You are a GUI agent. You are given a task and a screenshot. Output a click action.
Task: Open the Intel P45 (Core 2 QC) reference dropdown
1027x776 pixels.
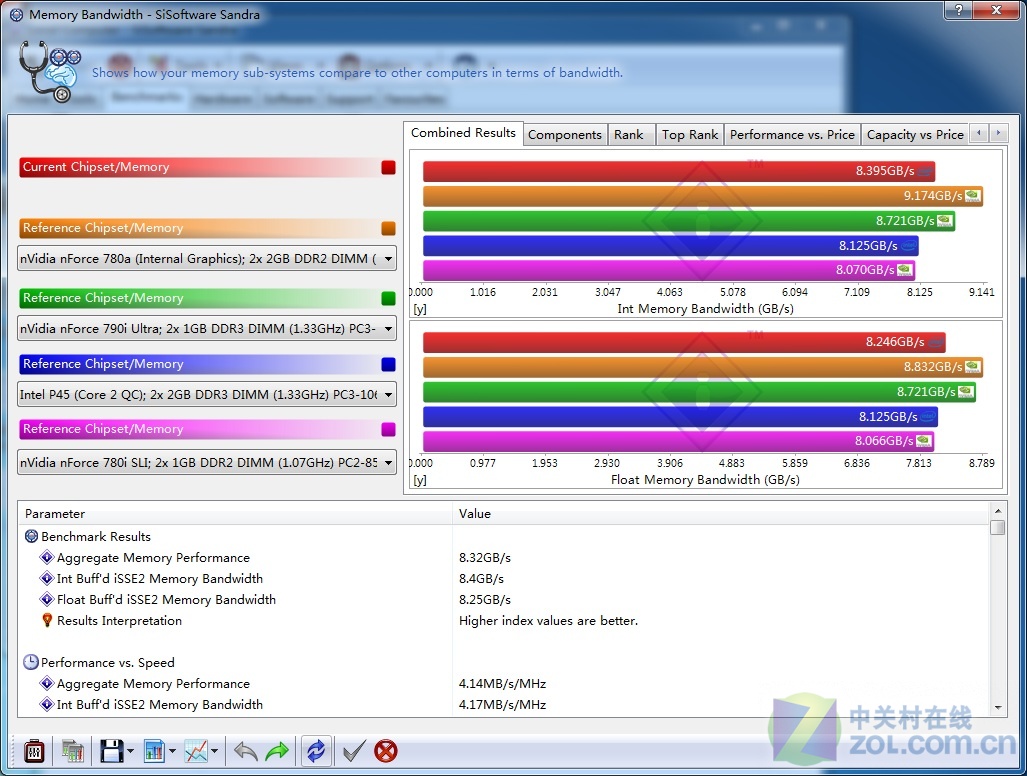coord(207,395)
